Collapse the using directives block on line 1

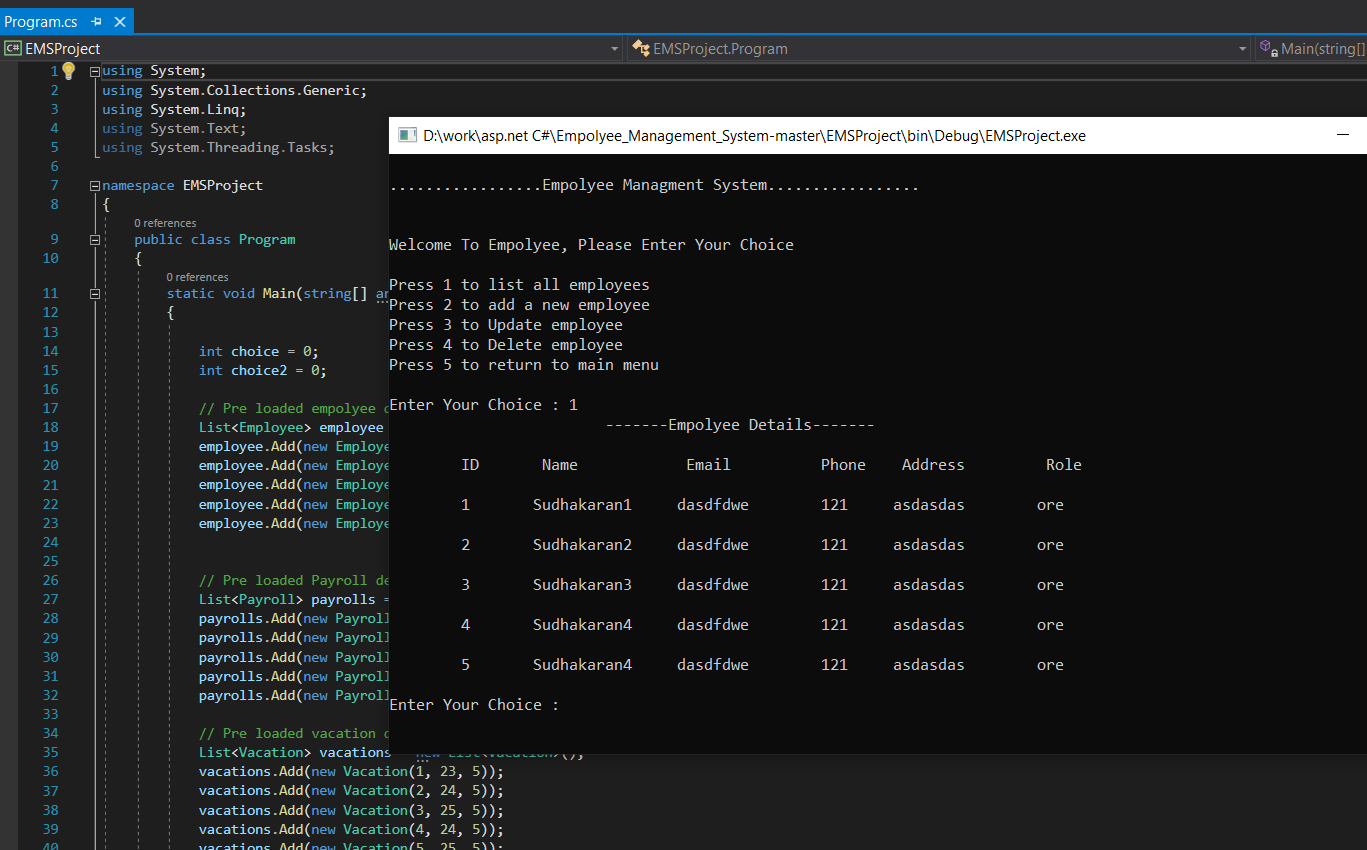coord(93,70)
